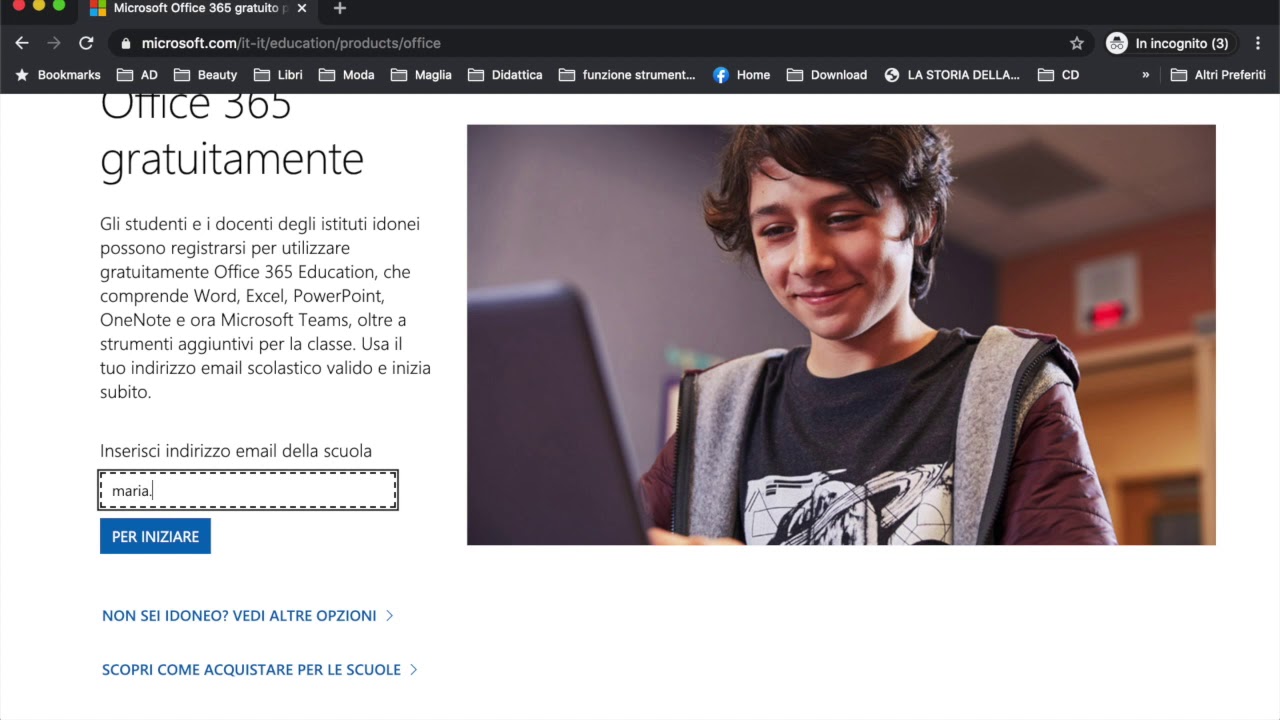Click the student with laptop hero image
This screenshot has width=1280, height=720.
click(x=841, y=335)
